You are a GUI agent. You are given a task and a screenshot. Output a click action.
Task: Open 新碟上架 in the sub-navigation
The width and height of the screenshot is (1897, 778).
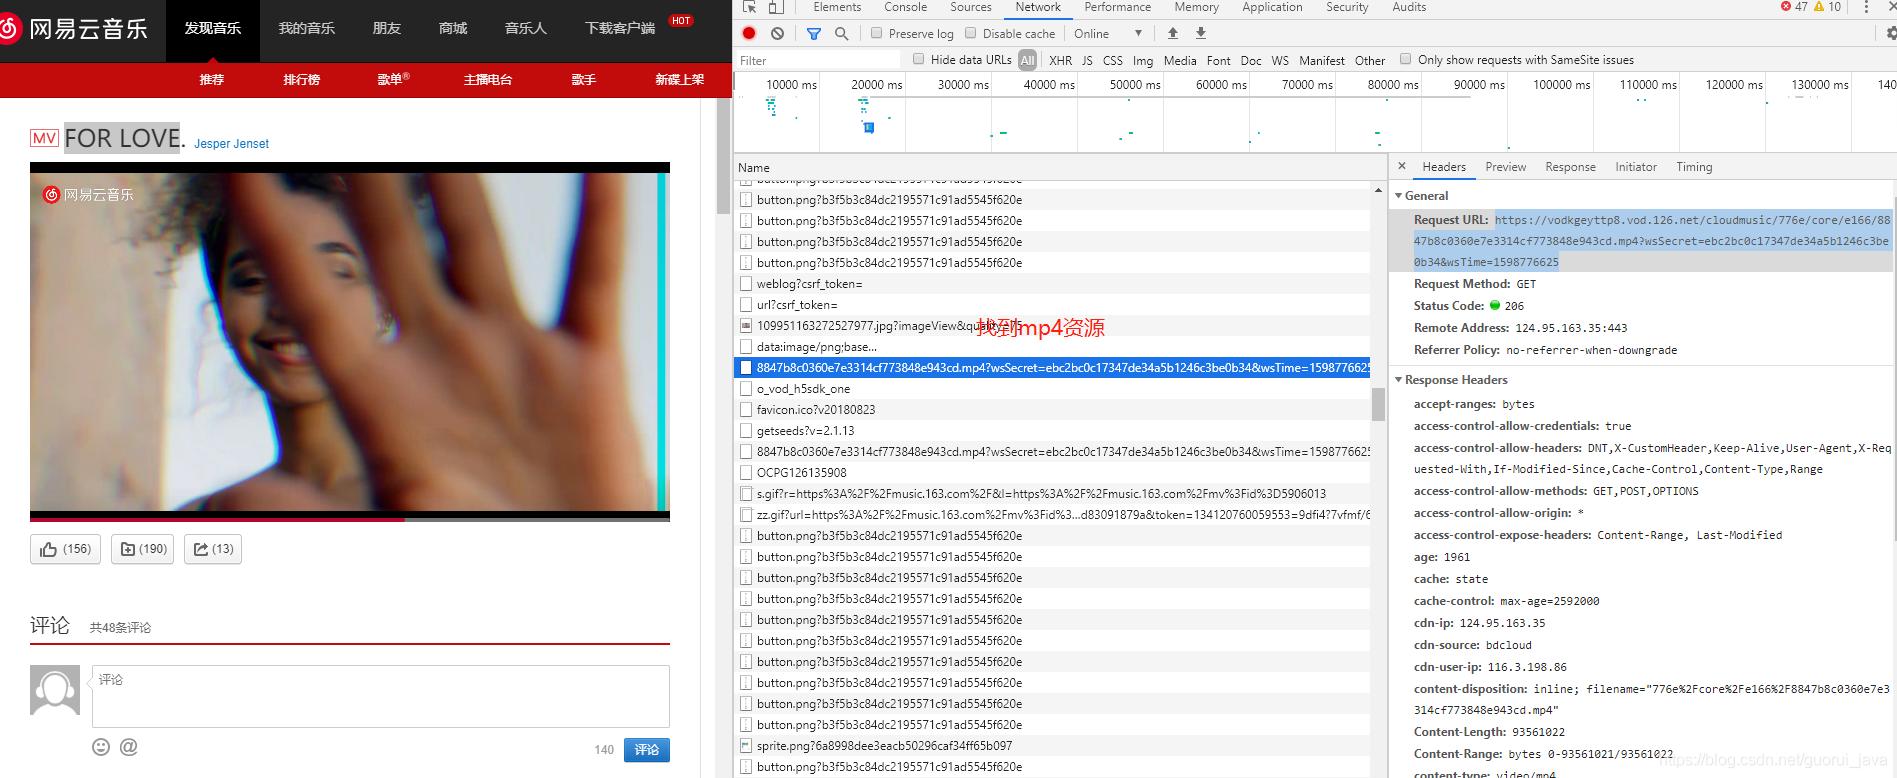coord(680,80)
